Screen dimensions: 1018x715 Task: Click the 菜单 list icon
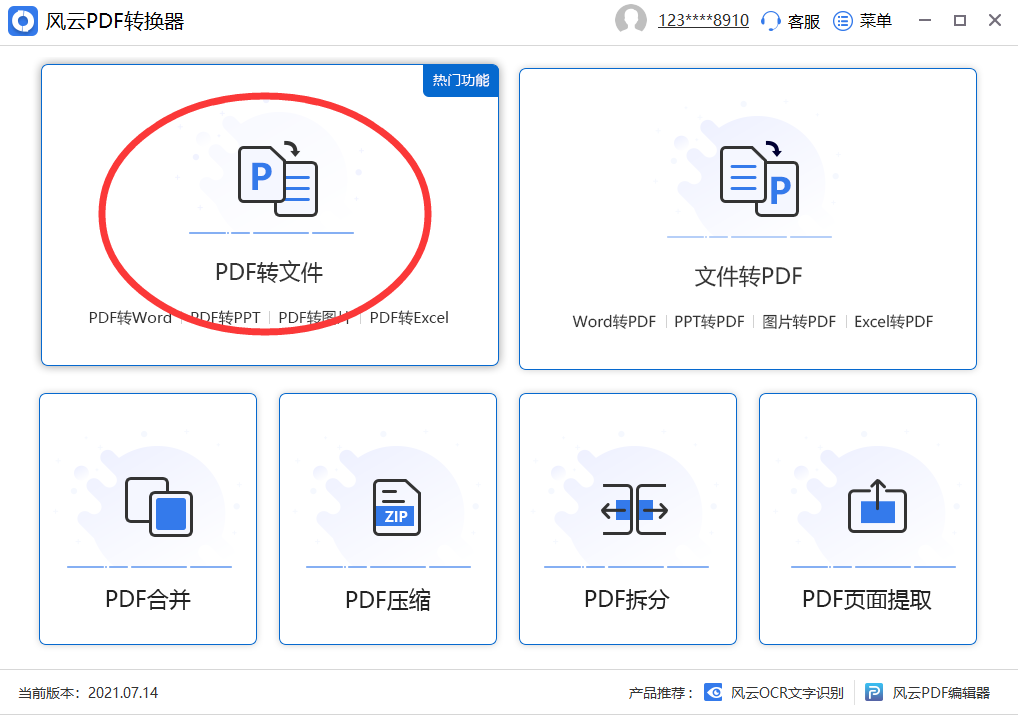pos(842,21)
